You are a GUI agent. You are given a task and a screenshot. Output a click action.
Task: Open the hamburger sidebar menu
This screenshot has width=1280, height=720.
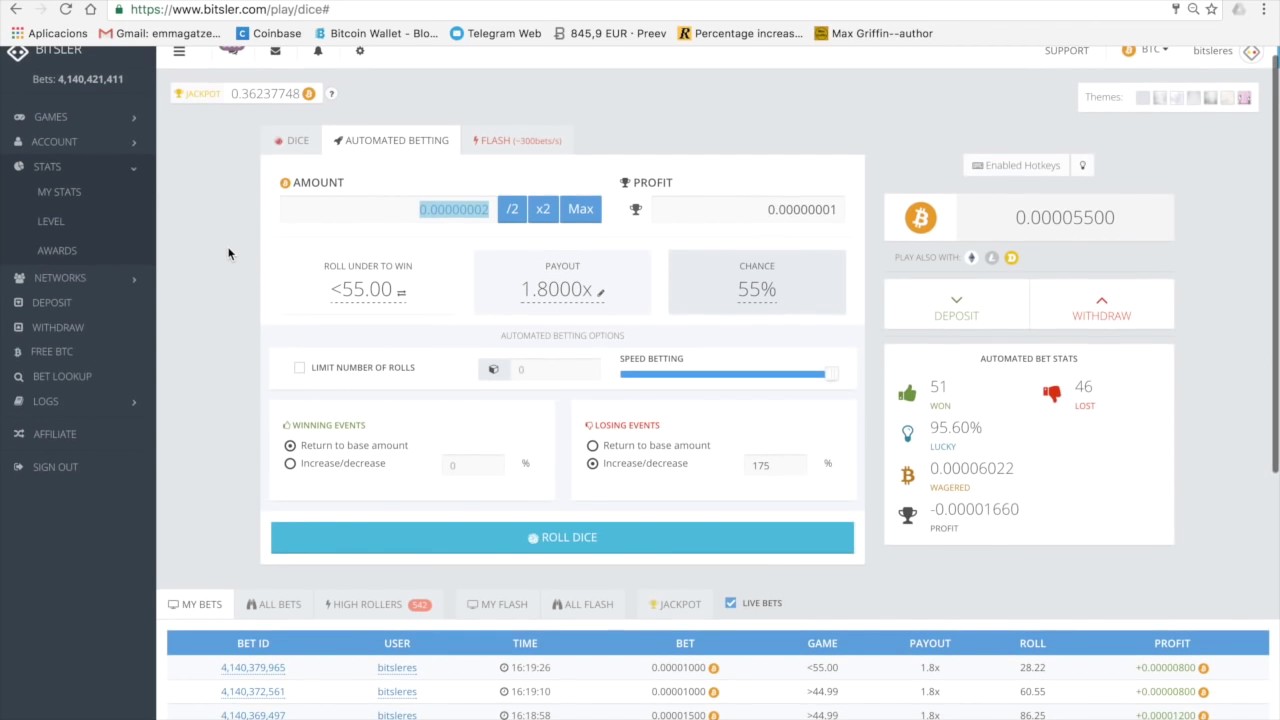pos(179,51)
